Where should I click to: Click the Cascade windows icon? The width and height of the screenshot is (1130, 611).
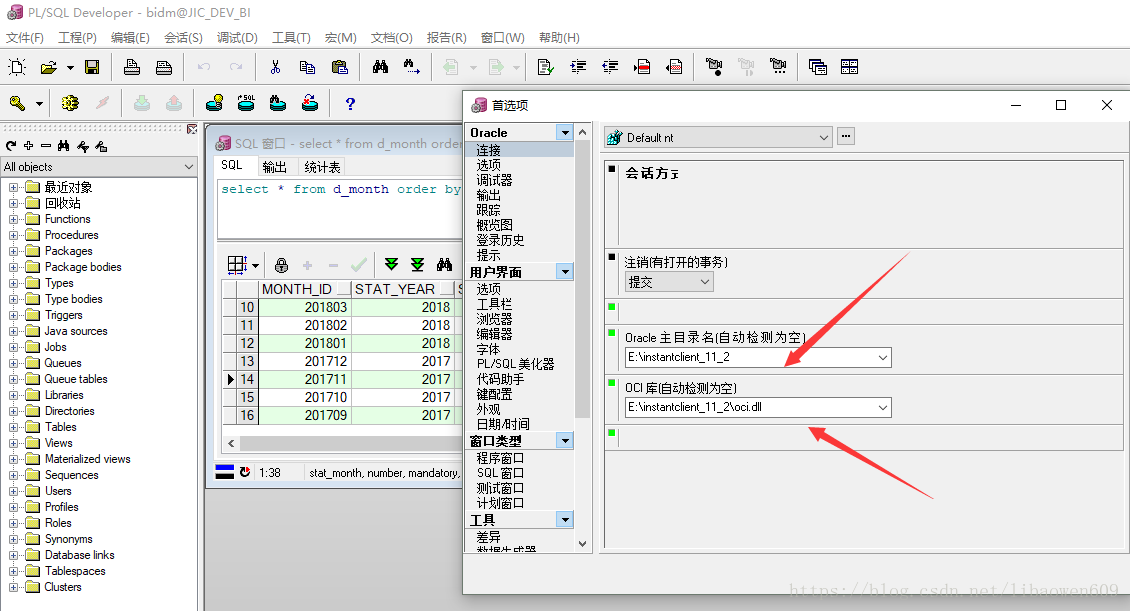click(x=817, y=67)
